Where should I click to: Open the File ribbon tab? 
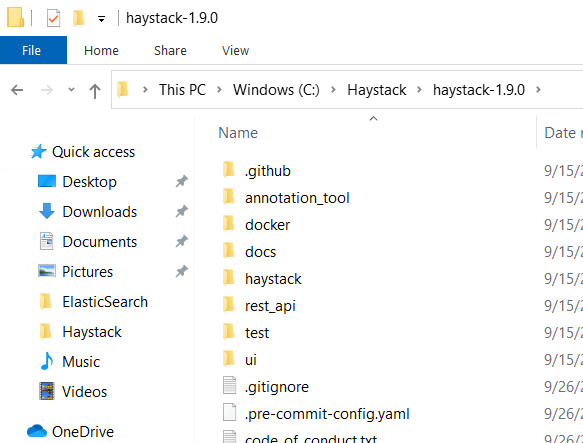[x=33, y=50]
